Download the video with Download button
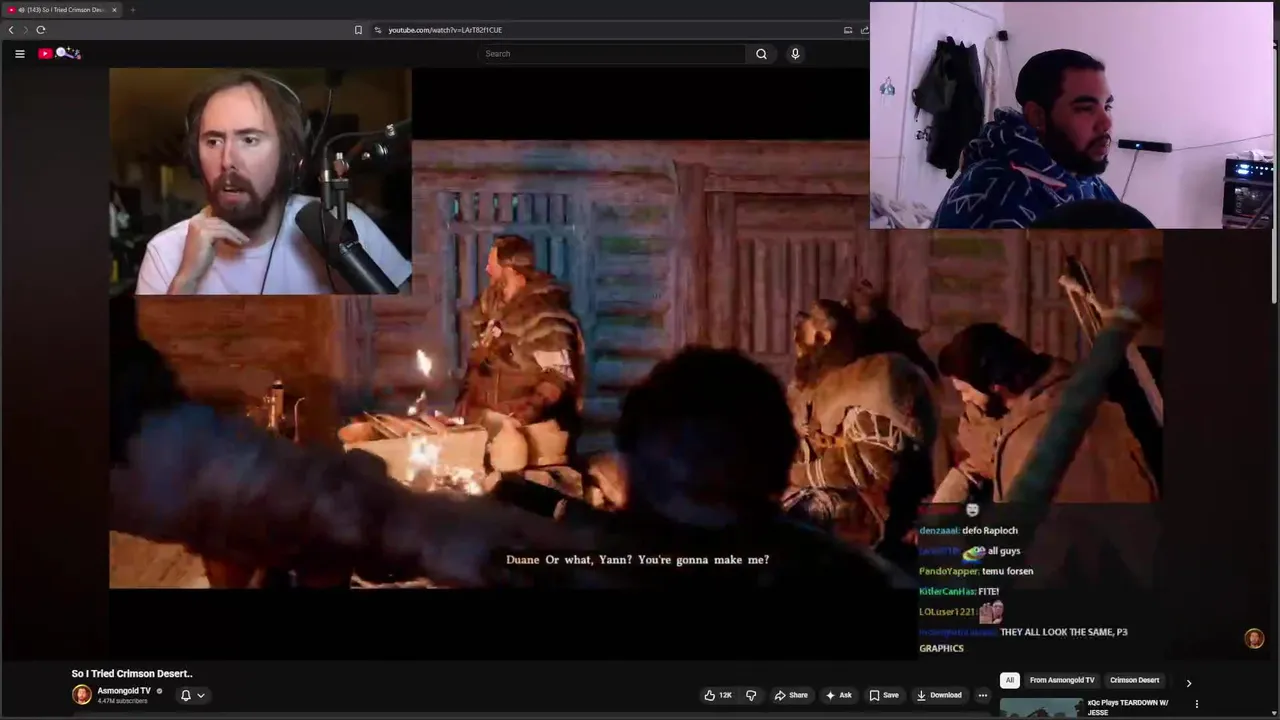This screenshot has height=720, width=1280. point(939,695)
